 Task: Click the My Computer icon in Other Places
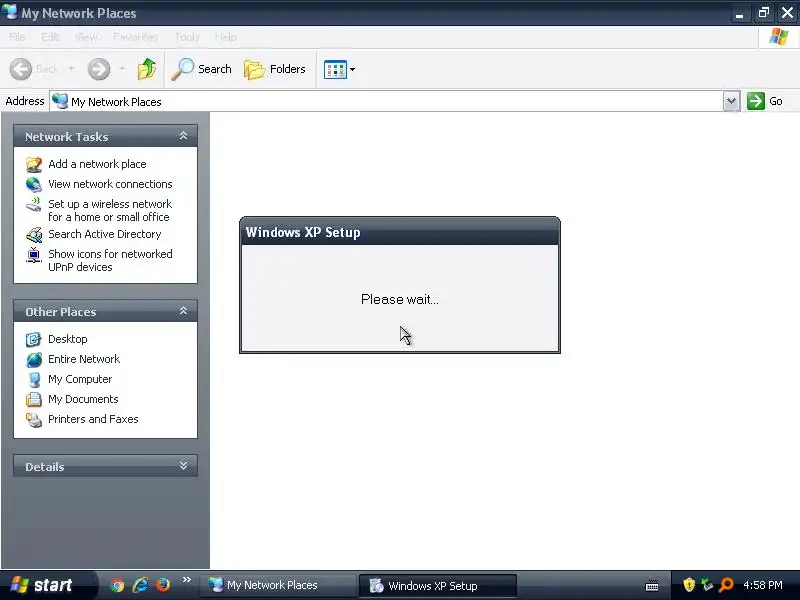34,380
